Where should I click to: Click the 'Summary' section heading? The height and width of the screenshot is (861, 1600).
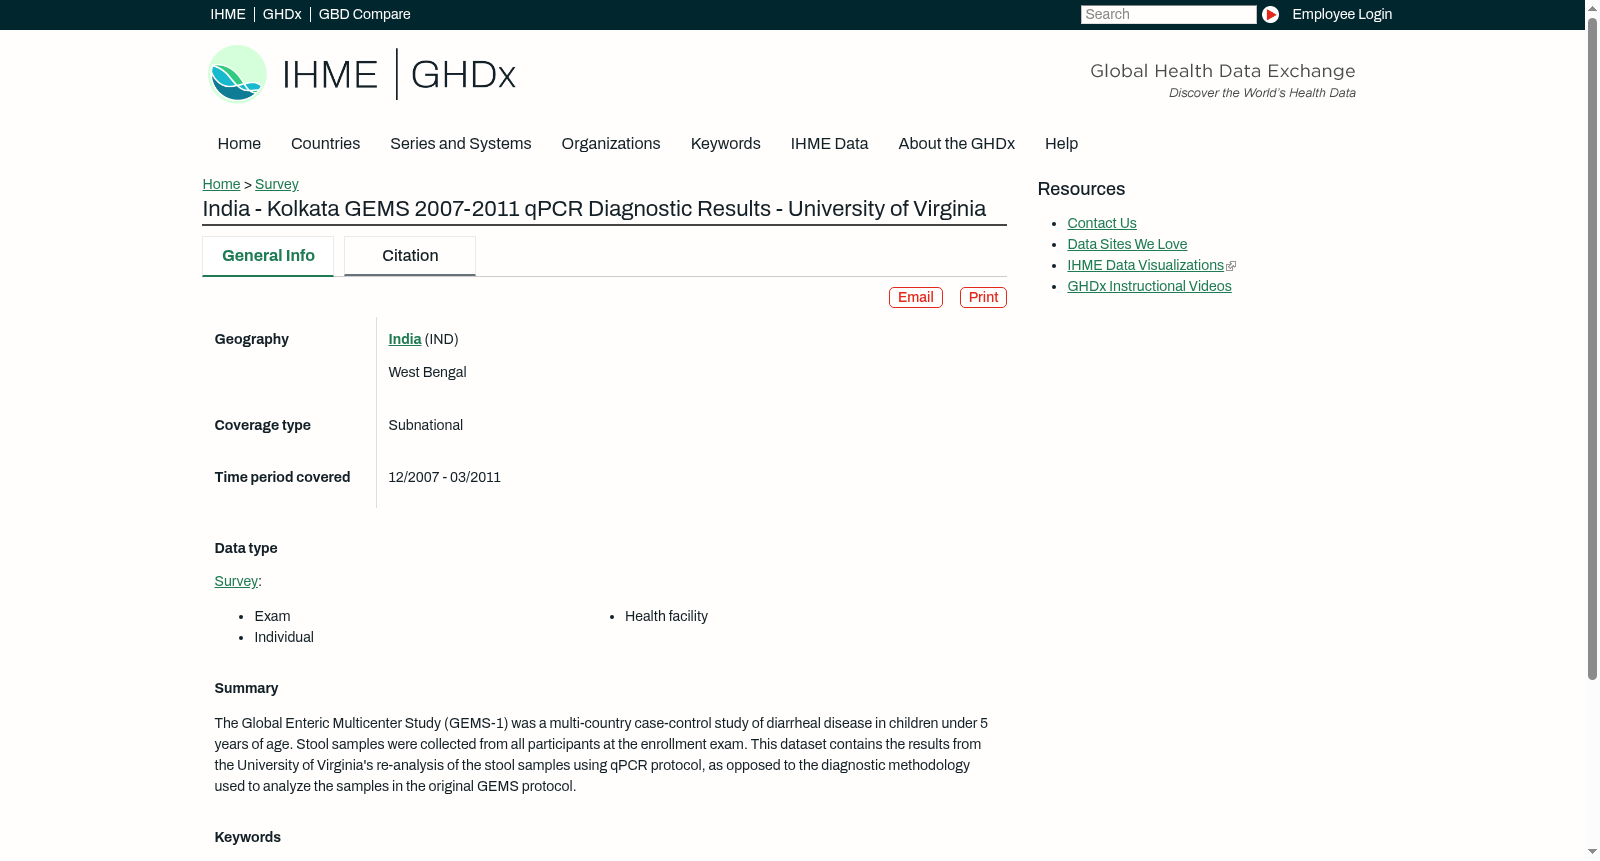pyautogui.click(x=246, y=689)
